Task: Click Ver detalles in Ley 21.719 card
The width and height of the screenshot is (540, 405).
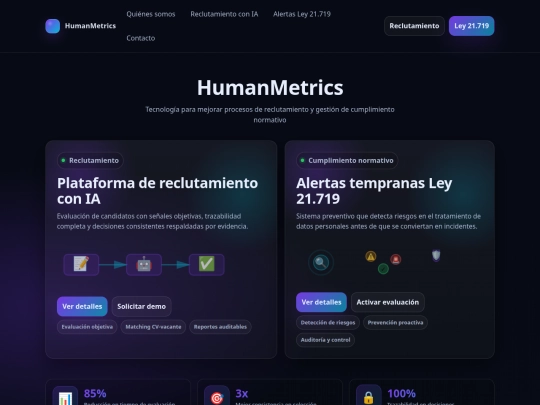Action: click(321, 302)
